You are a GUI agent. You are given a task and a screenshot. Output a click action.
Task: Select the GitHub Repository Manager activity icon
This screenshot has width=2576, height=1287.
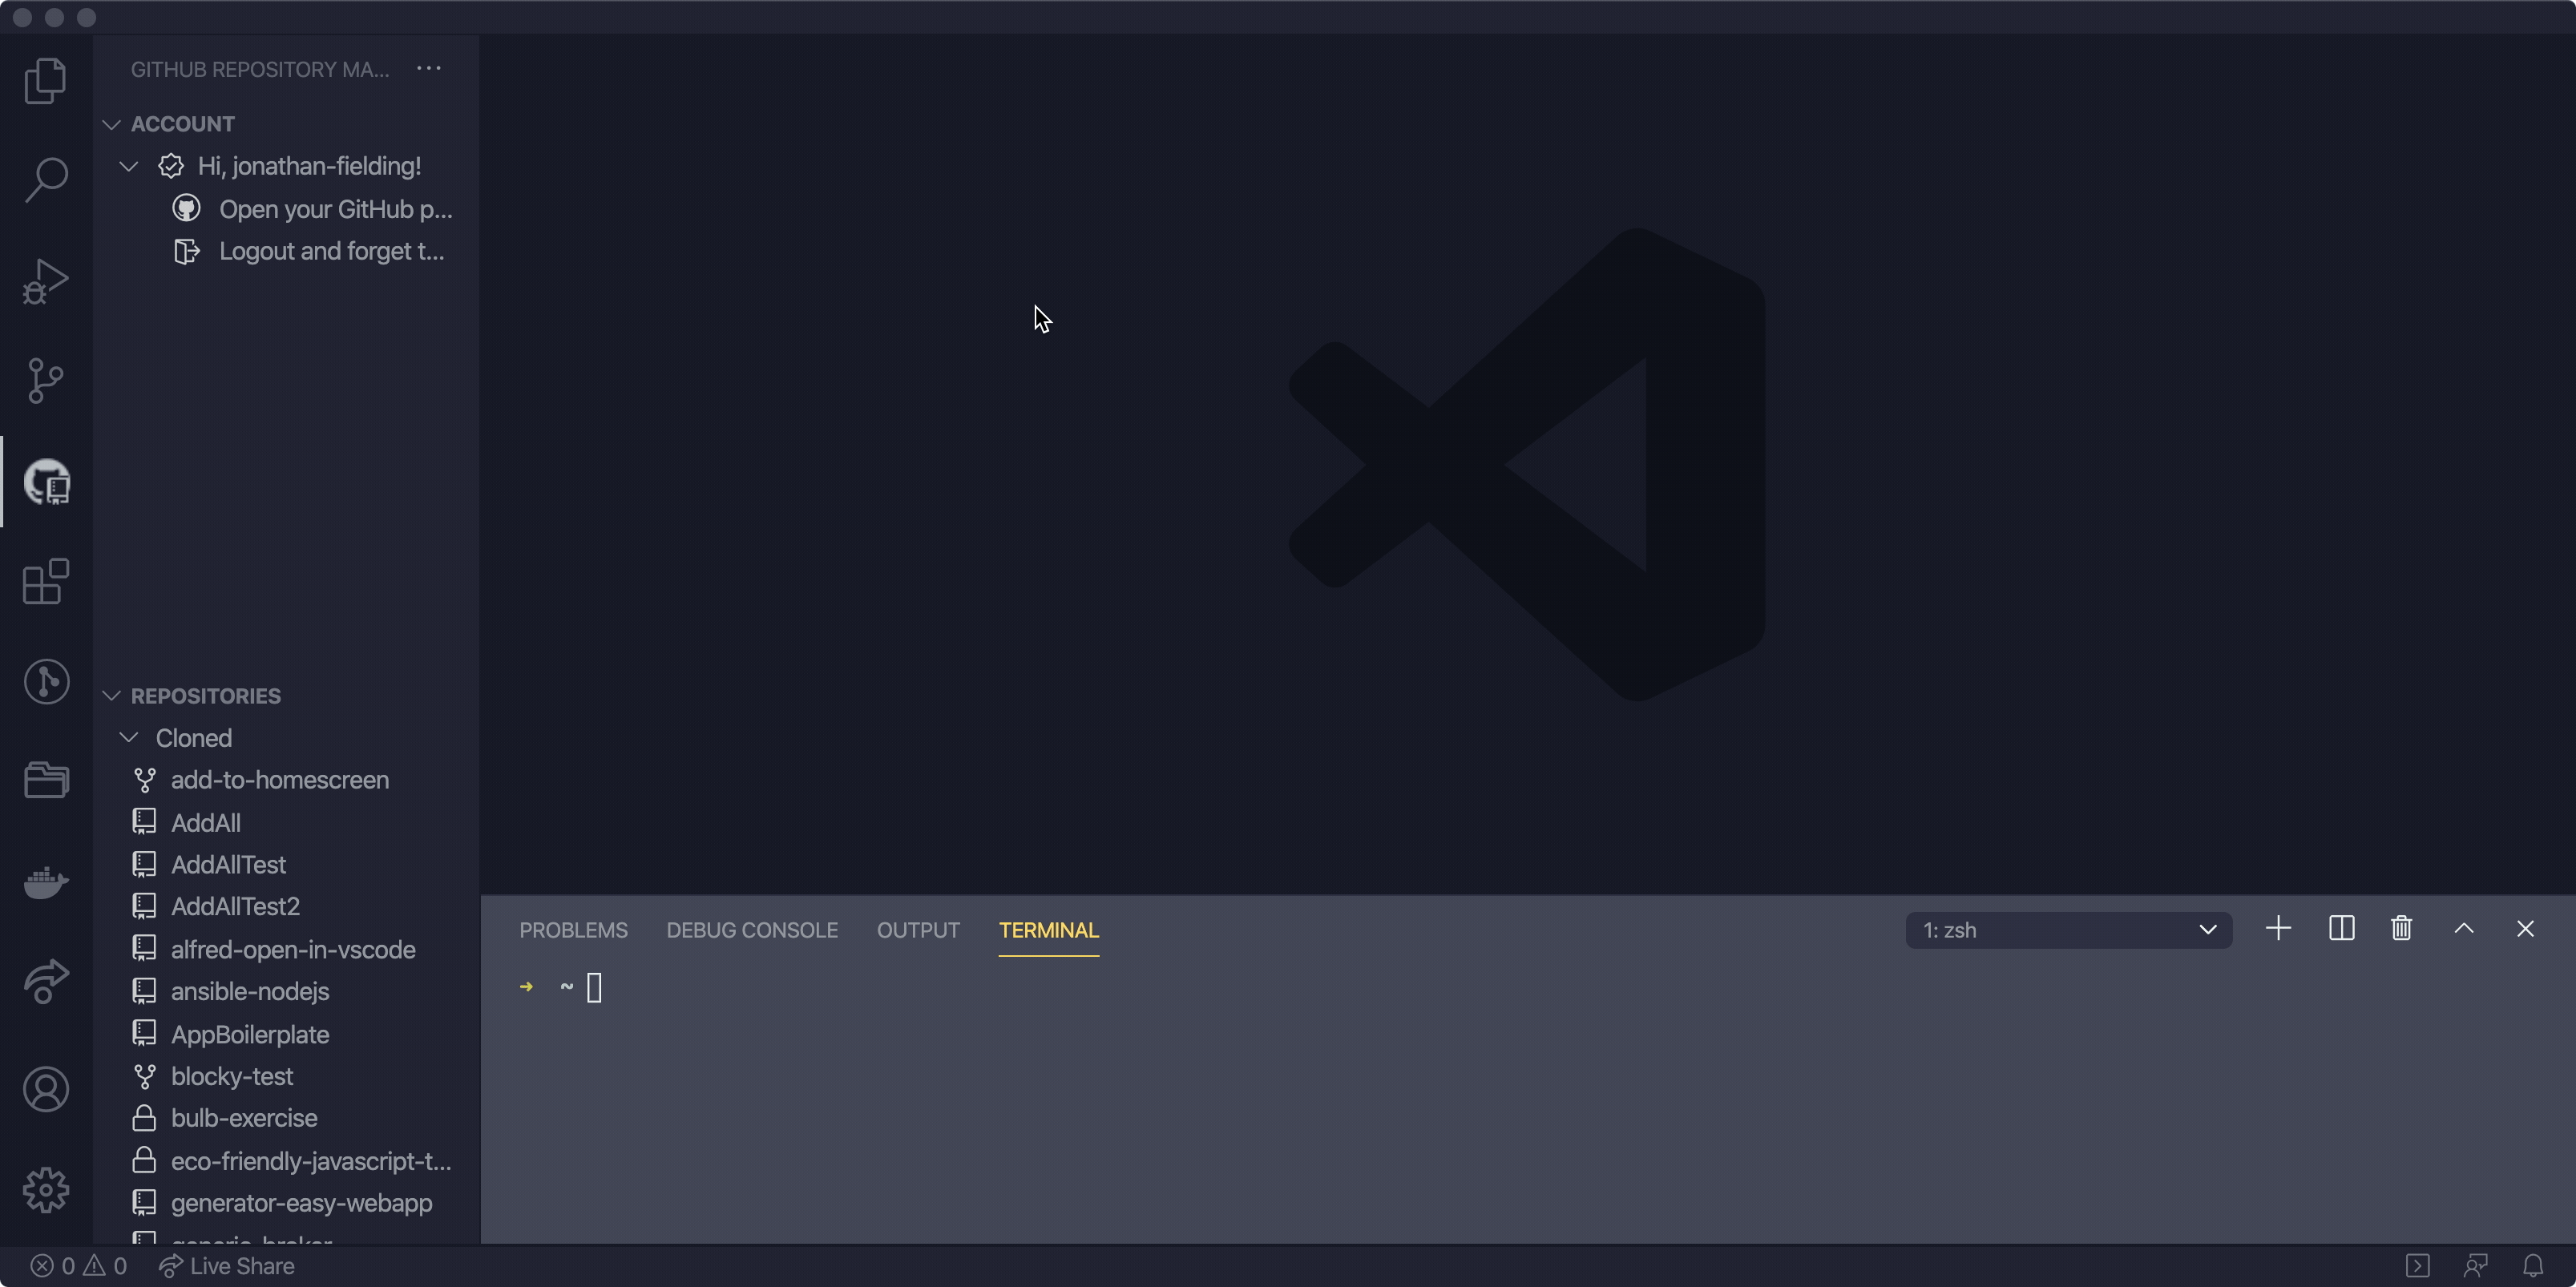(46, 482)
